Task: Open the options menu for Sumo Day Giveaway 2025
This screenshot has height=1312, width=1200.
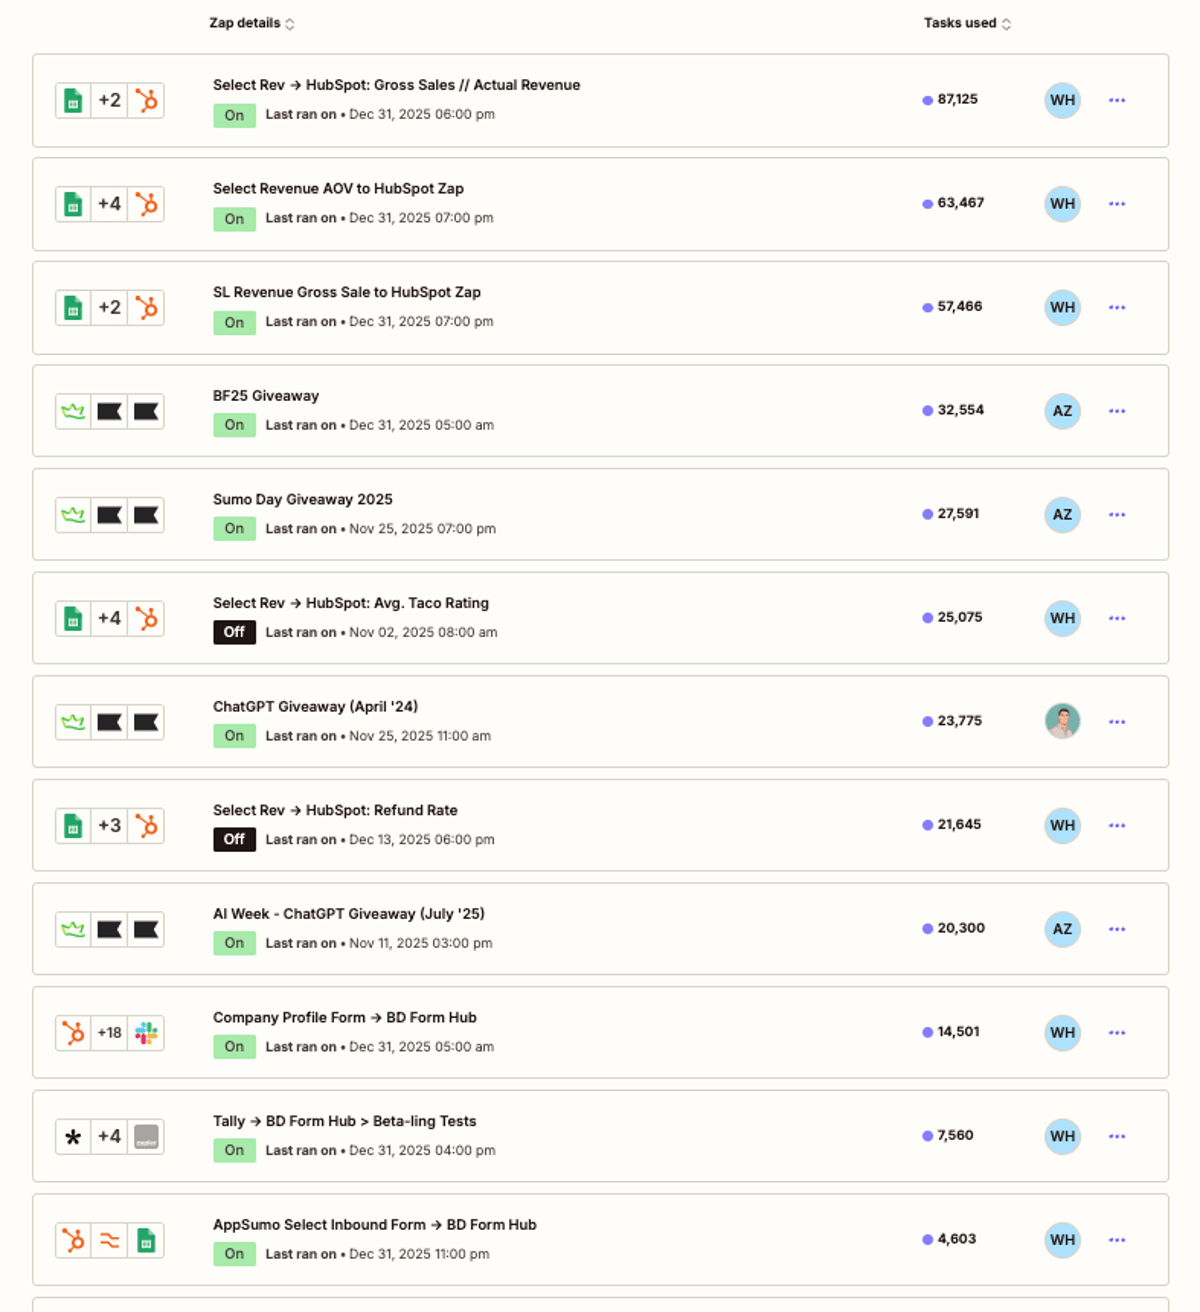Action: [x=1117, y=514]
